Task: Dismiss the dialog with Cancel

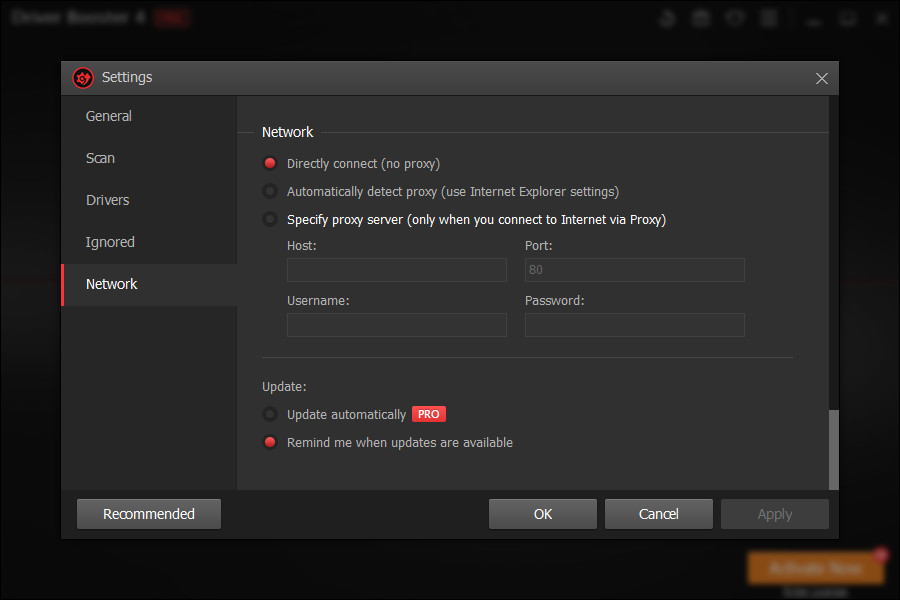Action: coord(658,513)
